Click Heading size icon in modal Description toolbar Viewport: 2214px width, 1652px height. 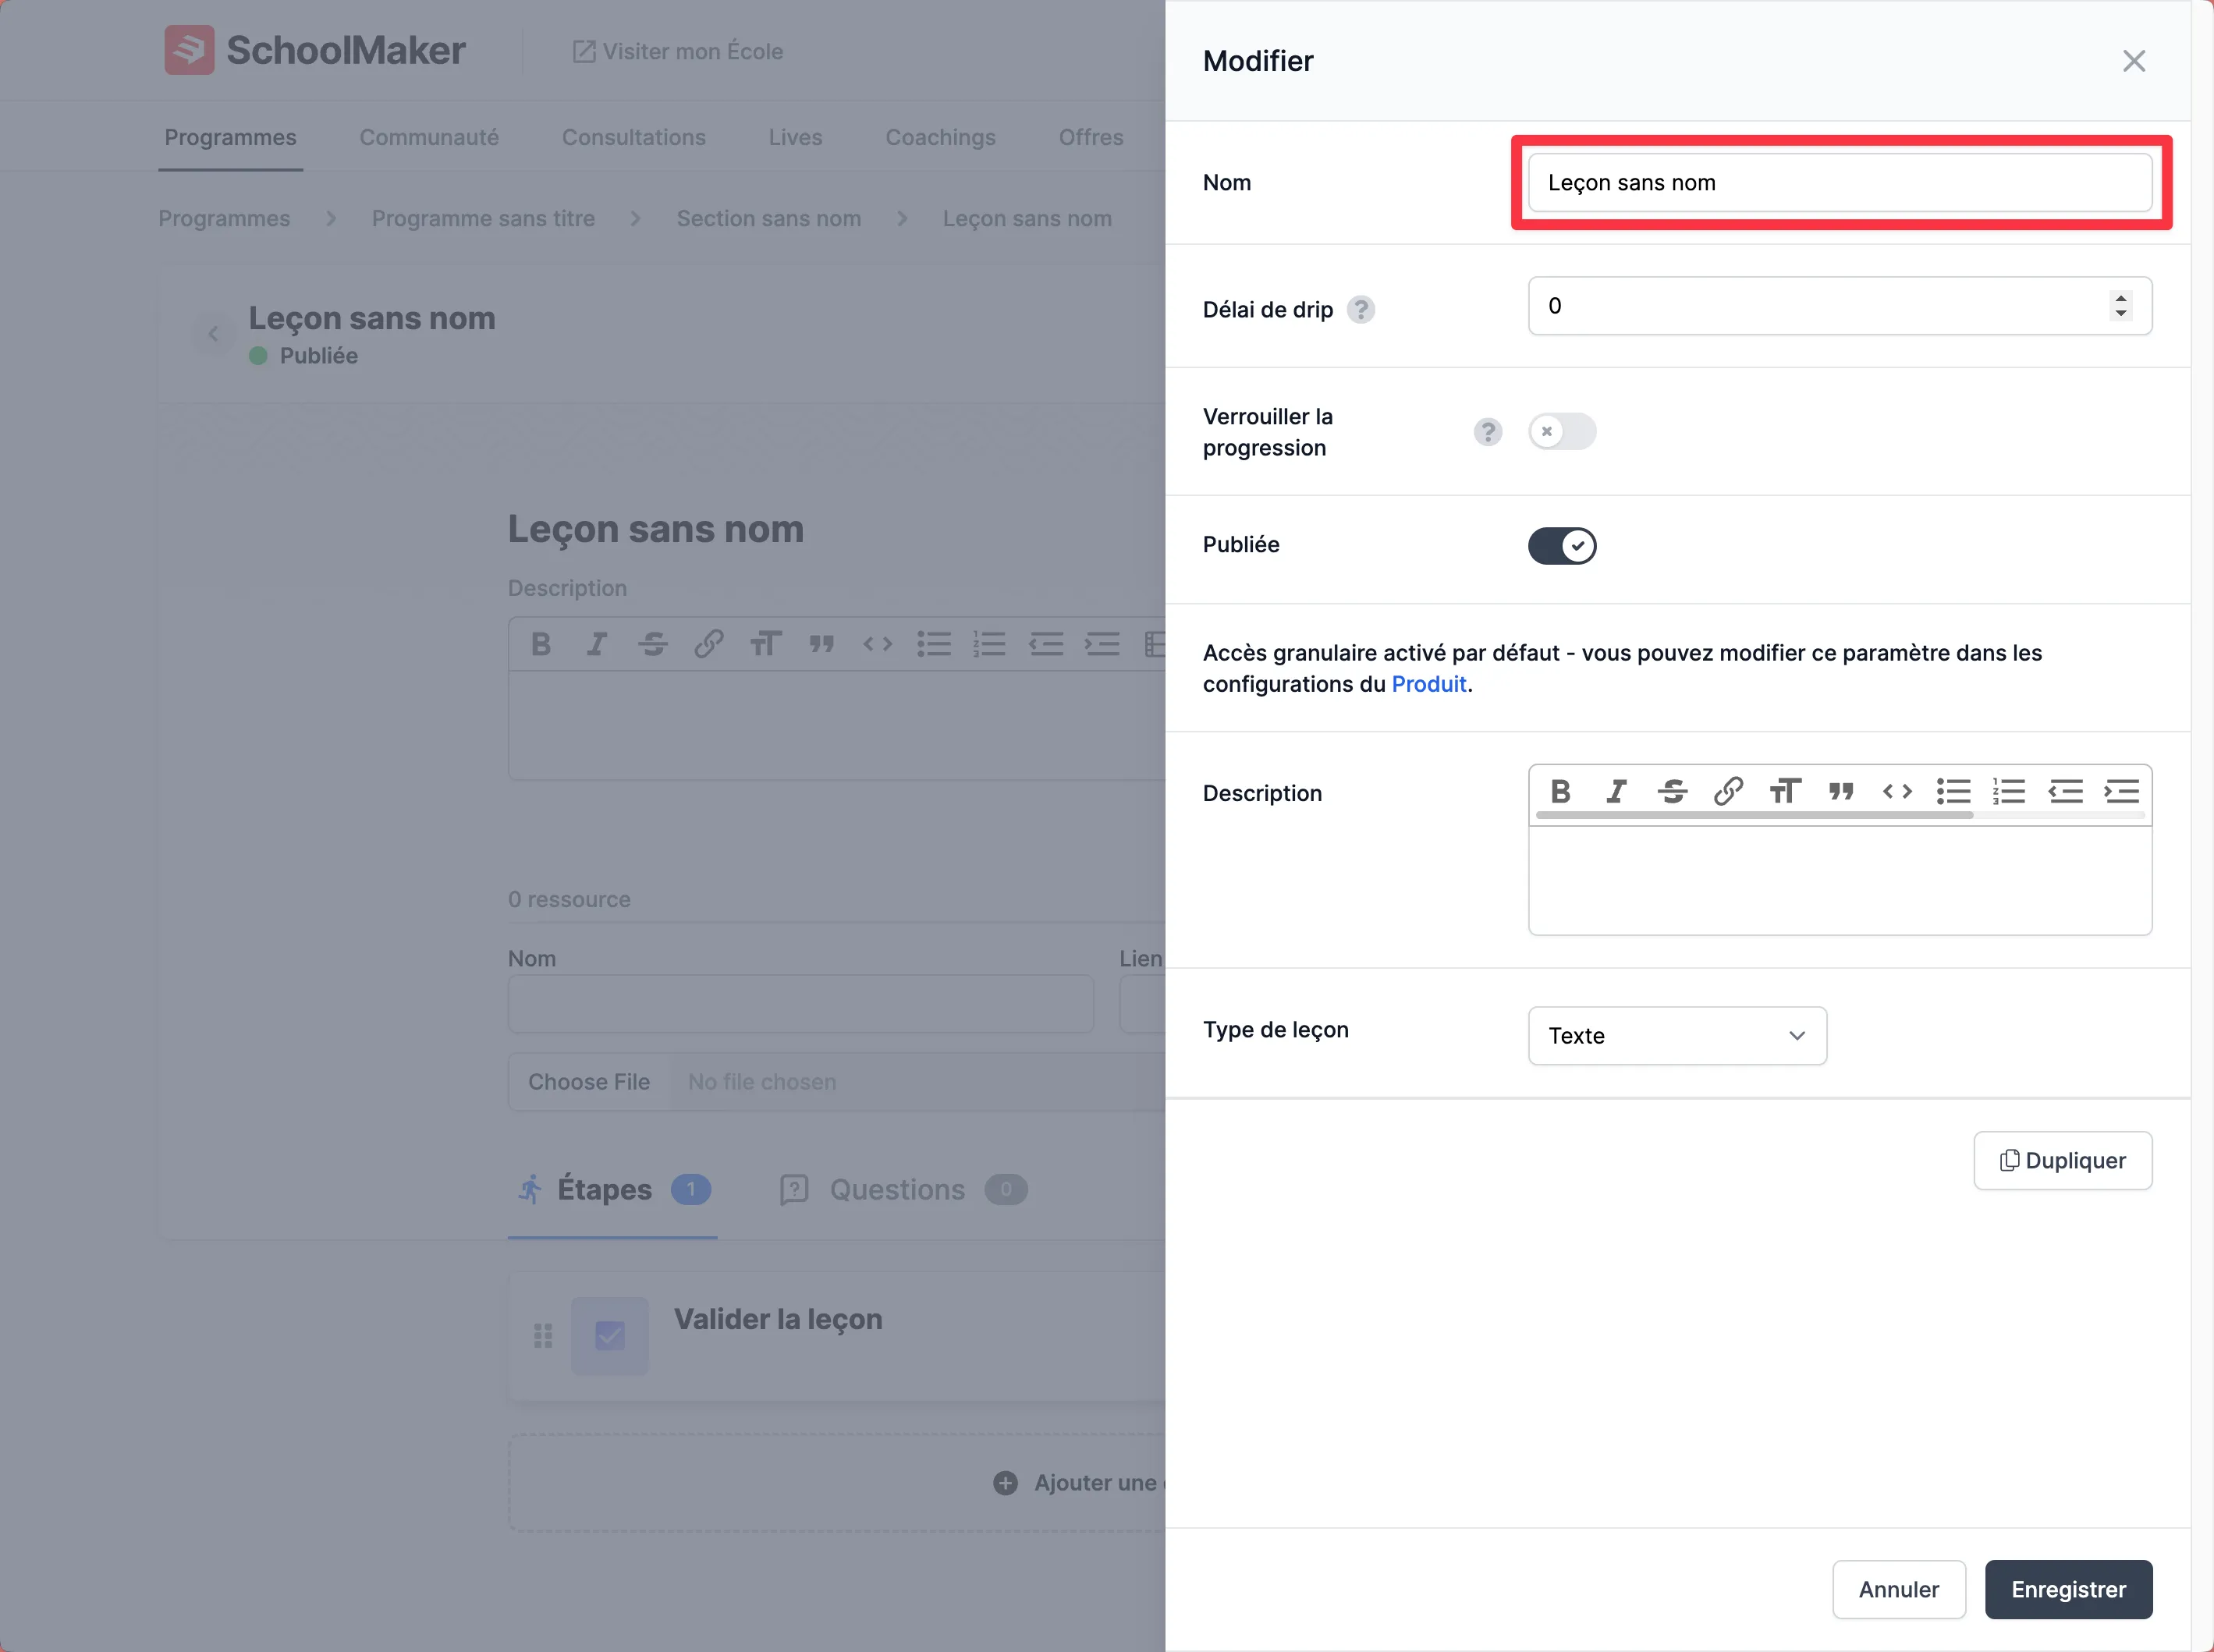(1785, 792)
